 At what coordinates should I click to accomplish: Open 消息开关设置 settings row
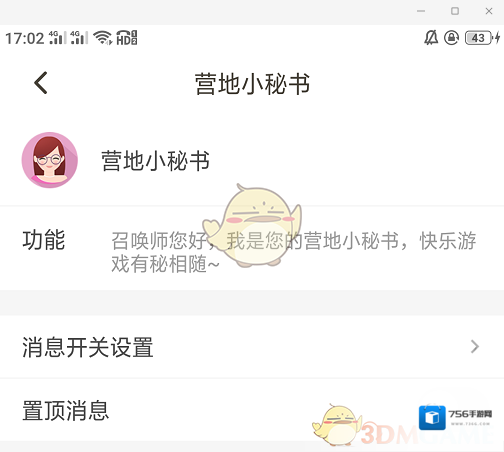(252, 347)
